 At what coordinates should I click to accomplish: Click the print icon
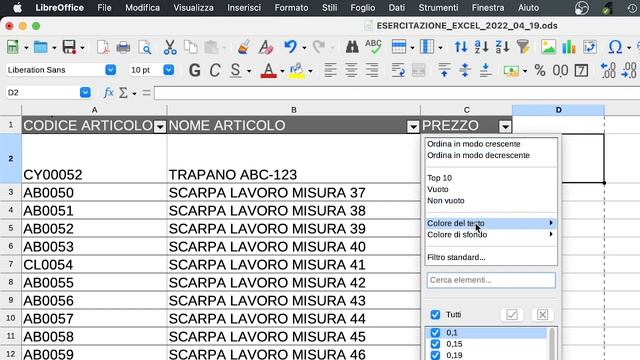[x=123, y=47]
